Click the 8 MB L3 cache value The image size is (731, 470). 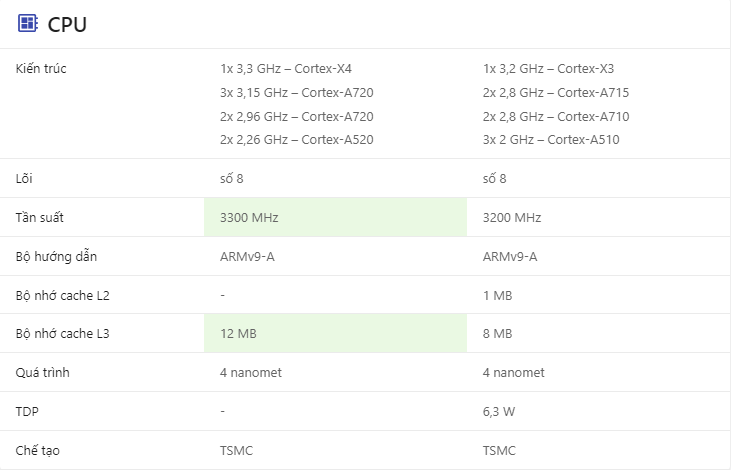(497, 333)
